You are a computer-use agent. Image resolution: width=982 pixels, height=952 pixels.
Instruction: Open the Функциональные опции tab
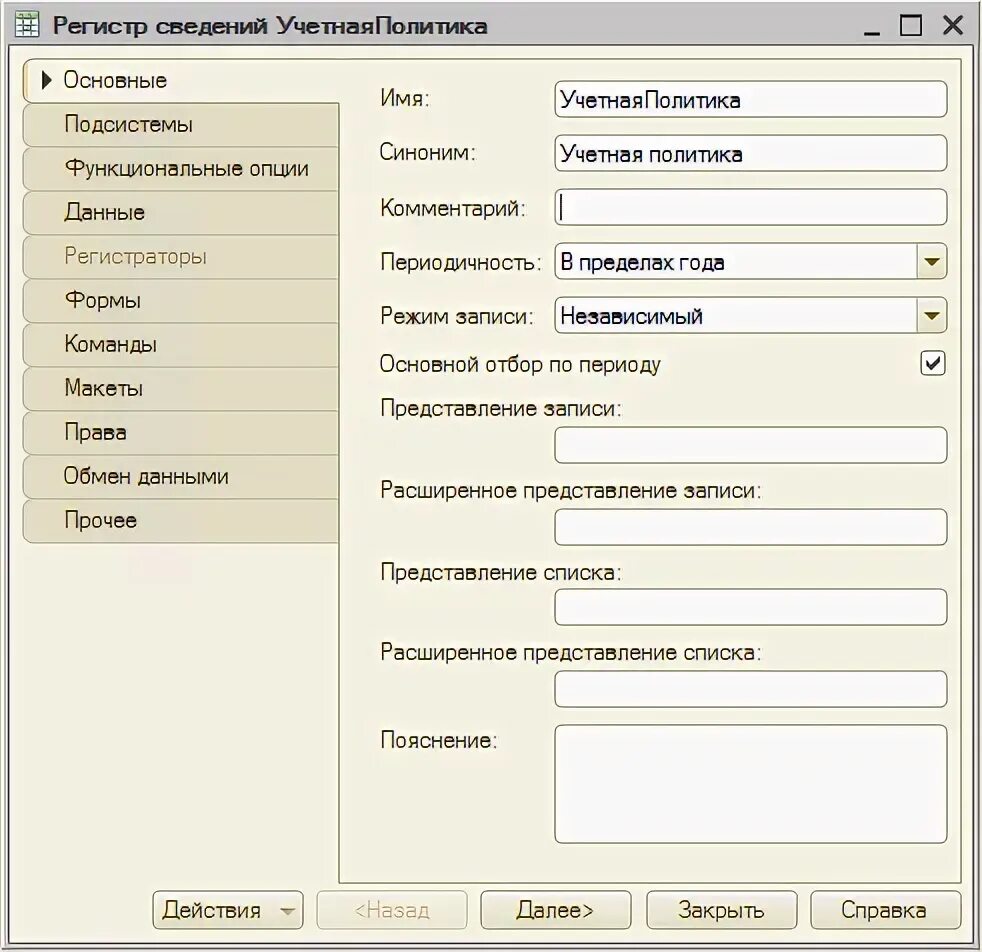click(x=180, y=168)
